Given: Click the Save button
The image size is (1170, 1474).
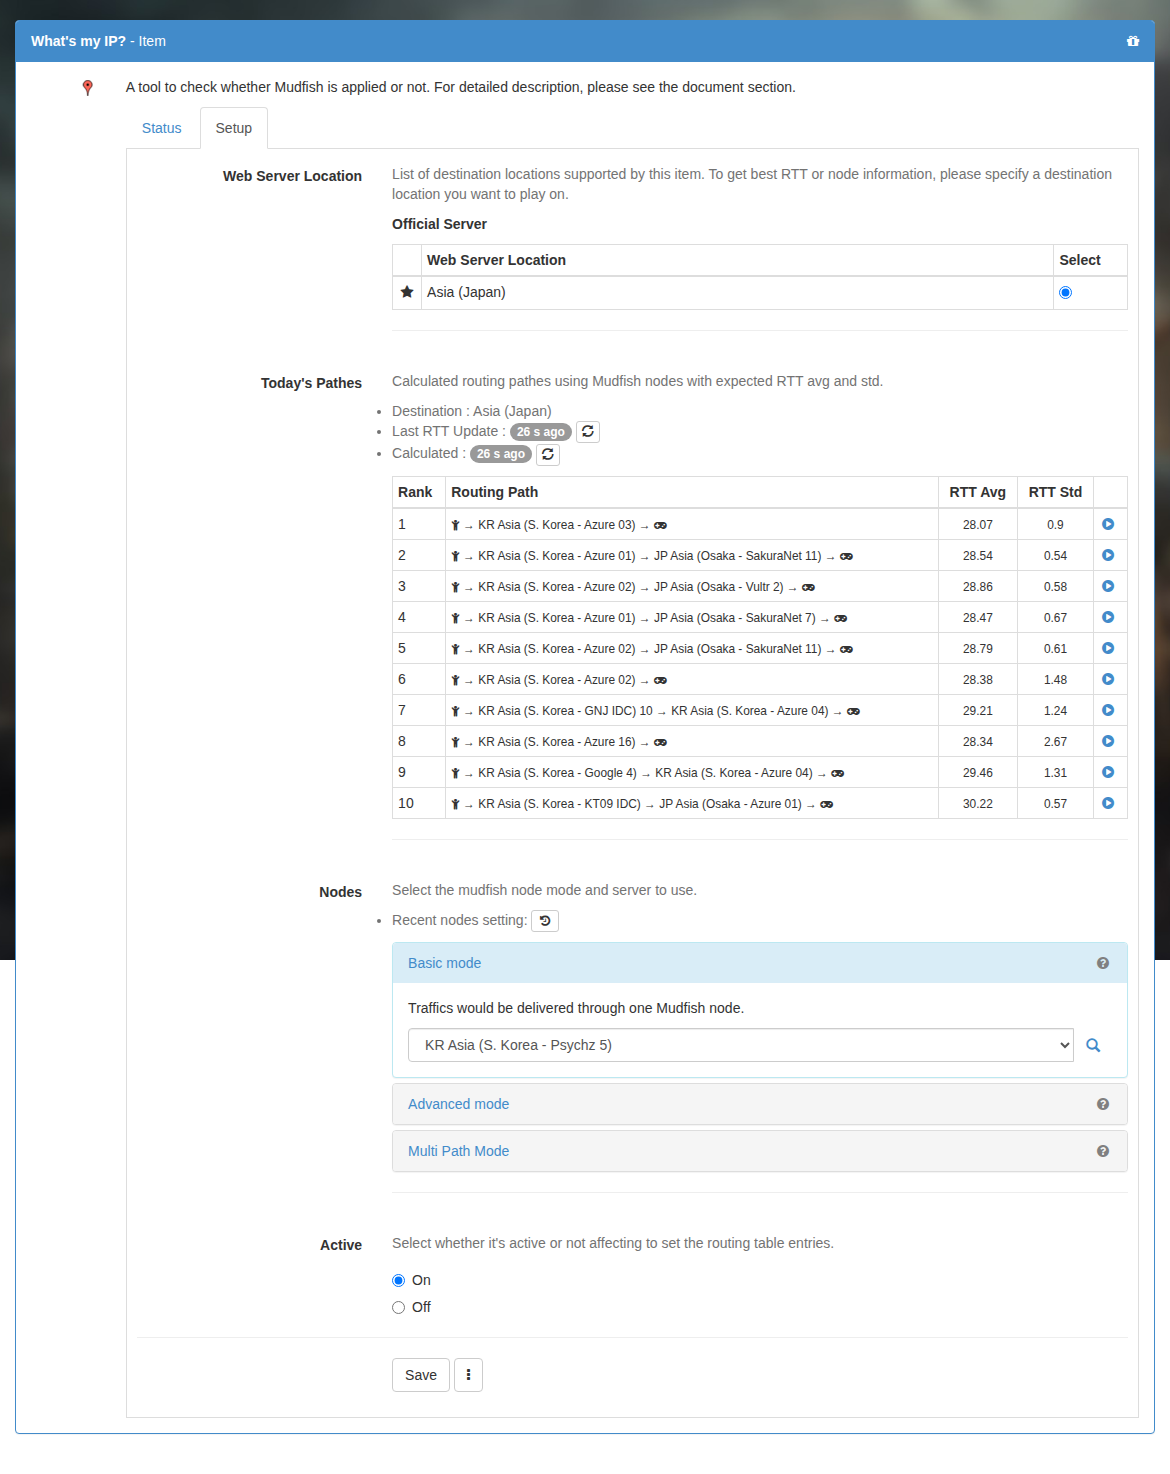Looking at the screenshot, I should pos(421,1375).
